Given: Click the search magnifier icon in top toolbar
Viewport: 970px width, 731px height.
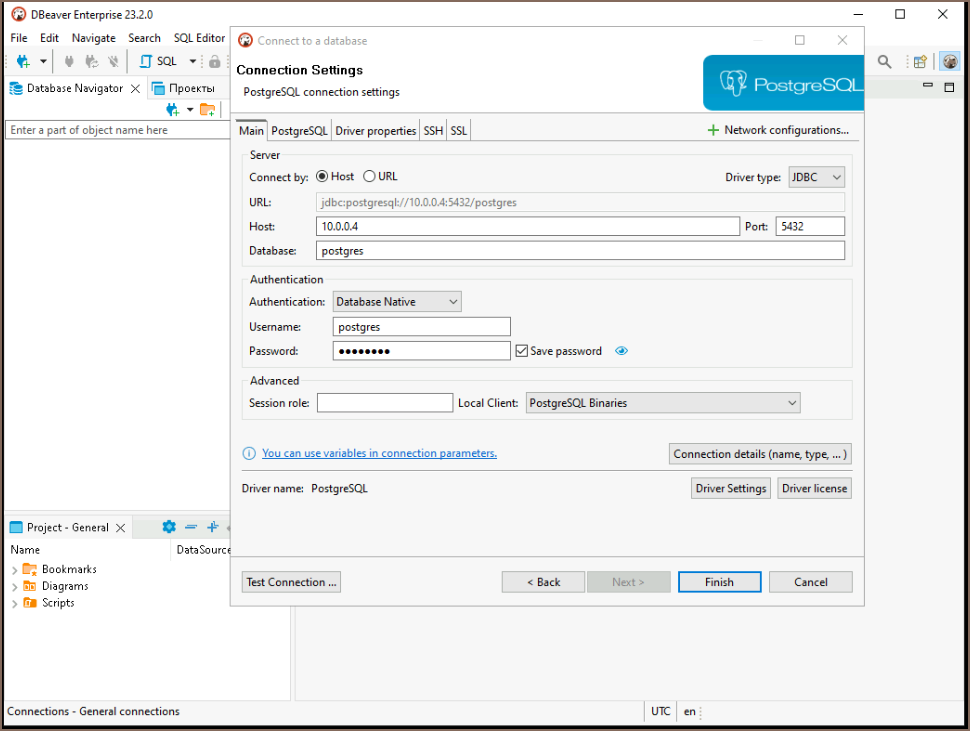Looking at the screenshot, I should click(x=885, y=62).
